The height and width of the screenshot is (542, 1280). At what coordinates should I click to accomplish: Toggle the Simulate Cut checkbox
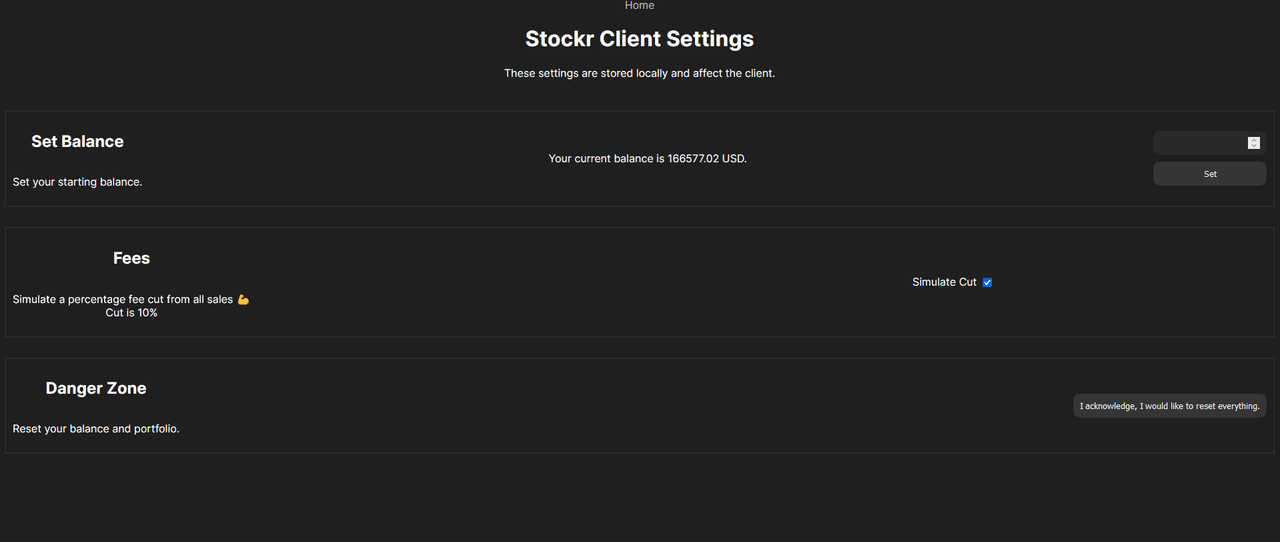tap(987, 283)
